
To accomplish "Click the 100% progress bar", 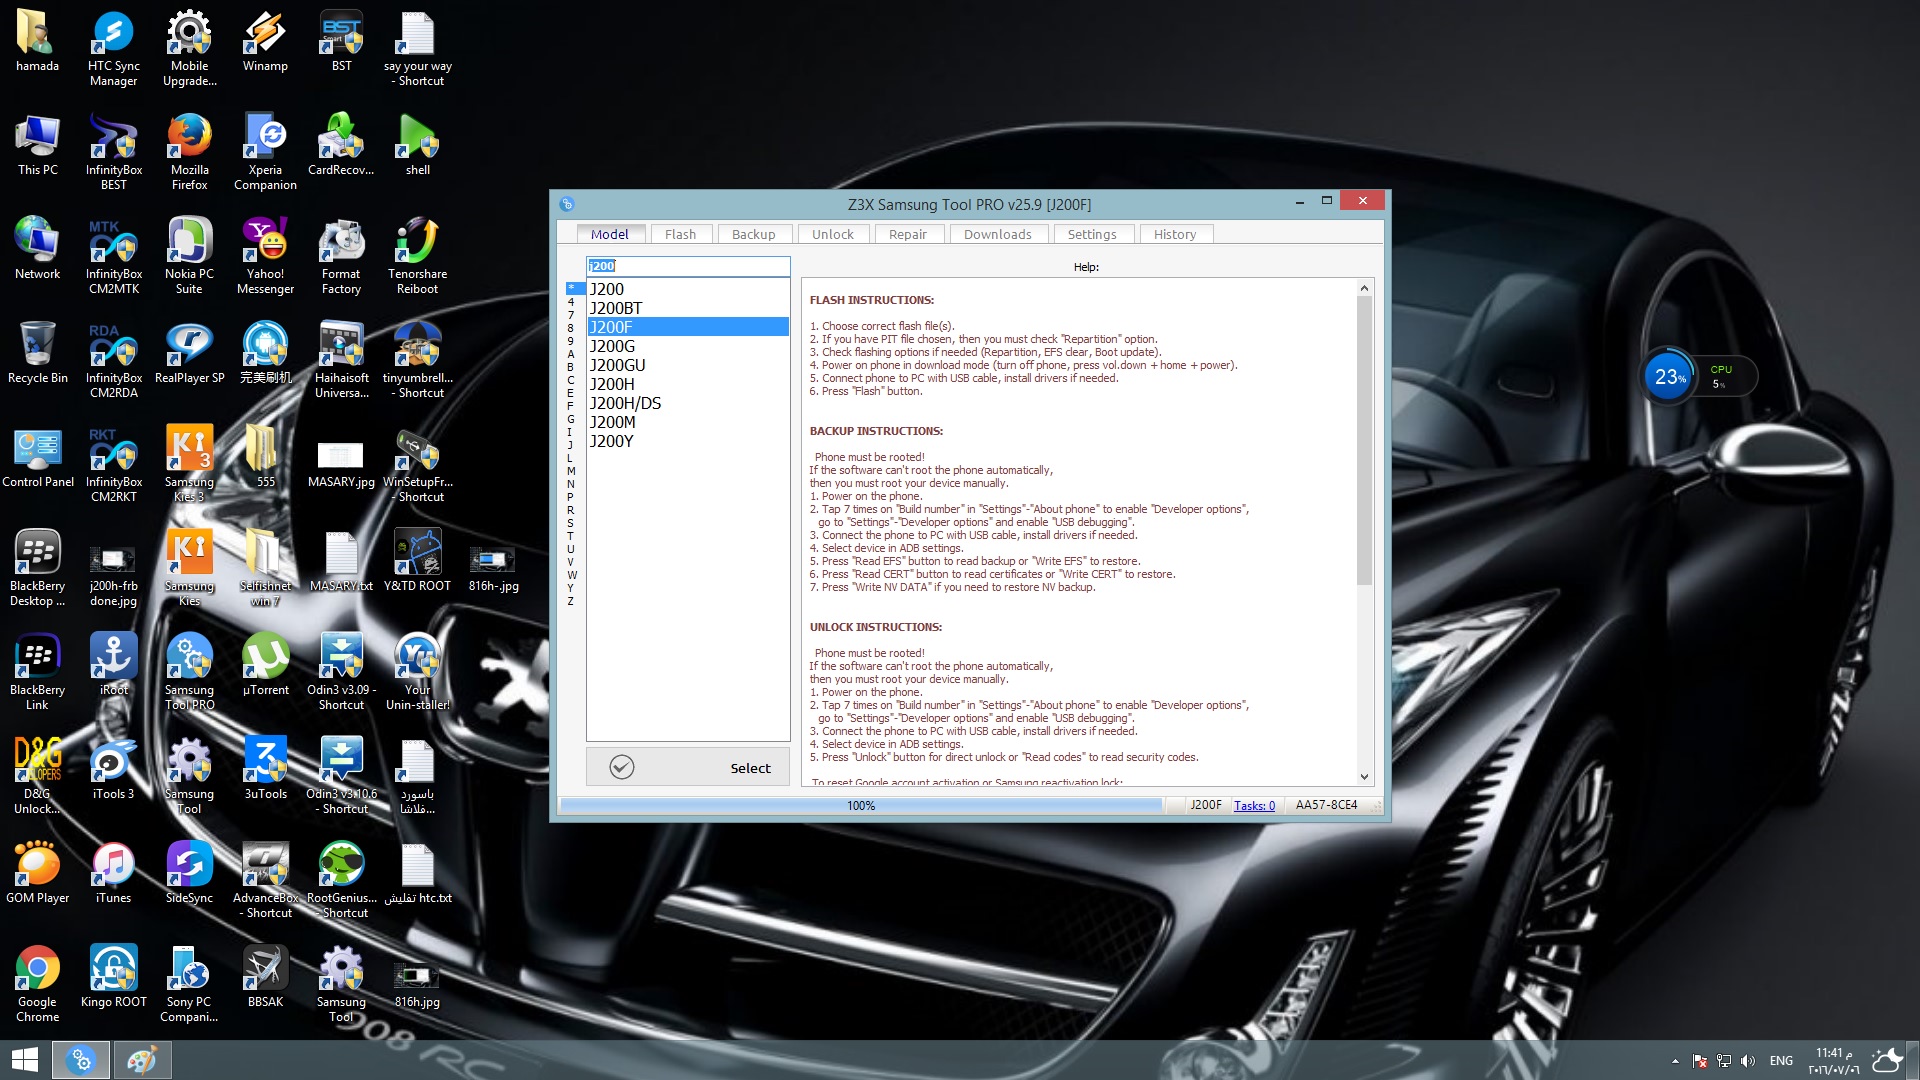I will 861,805.
